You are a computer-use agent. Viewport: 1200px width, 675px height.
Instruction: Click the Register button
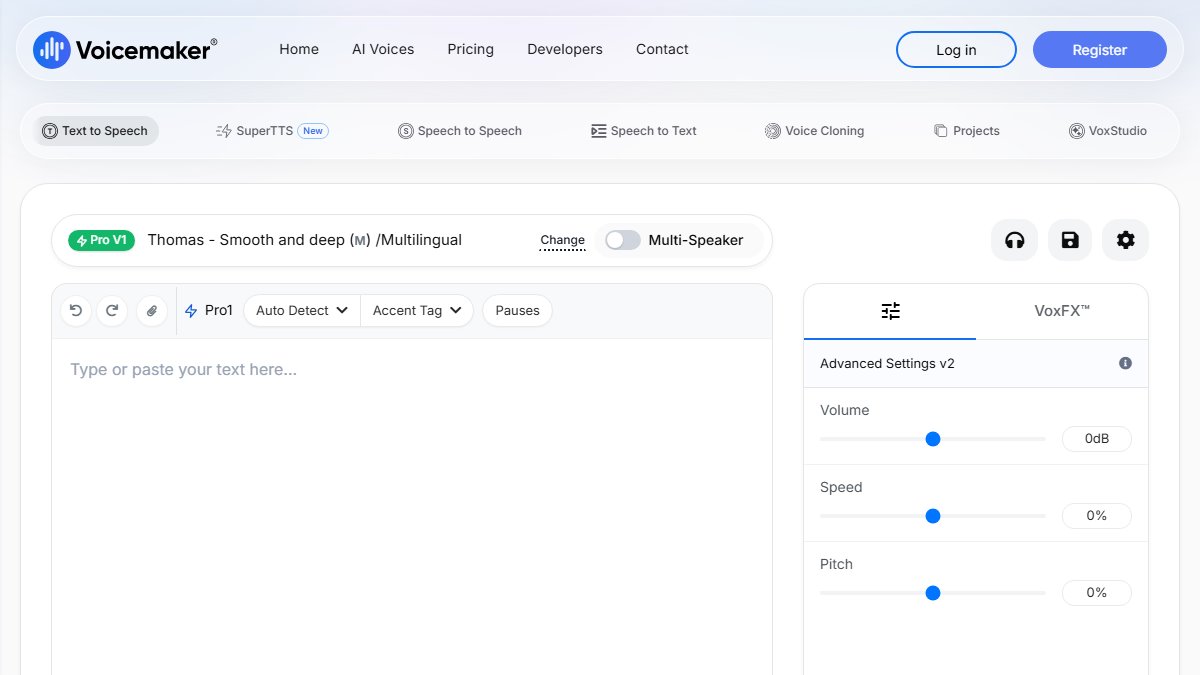(1100, 50)
